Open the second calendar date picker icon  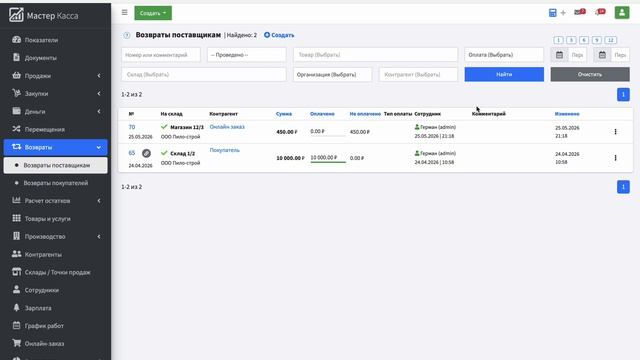602,55
